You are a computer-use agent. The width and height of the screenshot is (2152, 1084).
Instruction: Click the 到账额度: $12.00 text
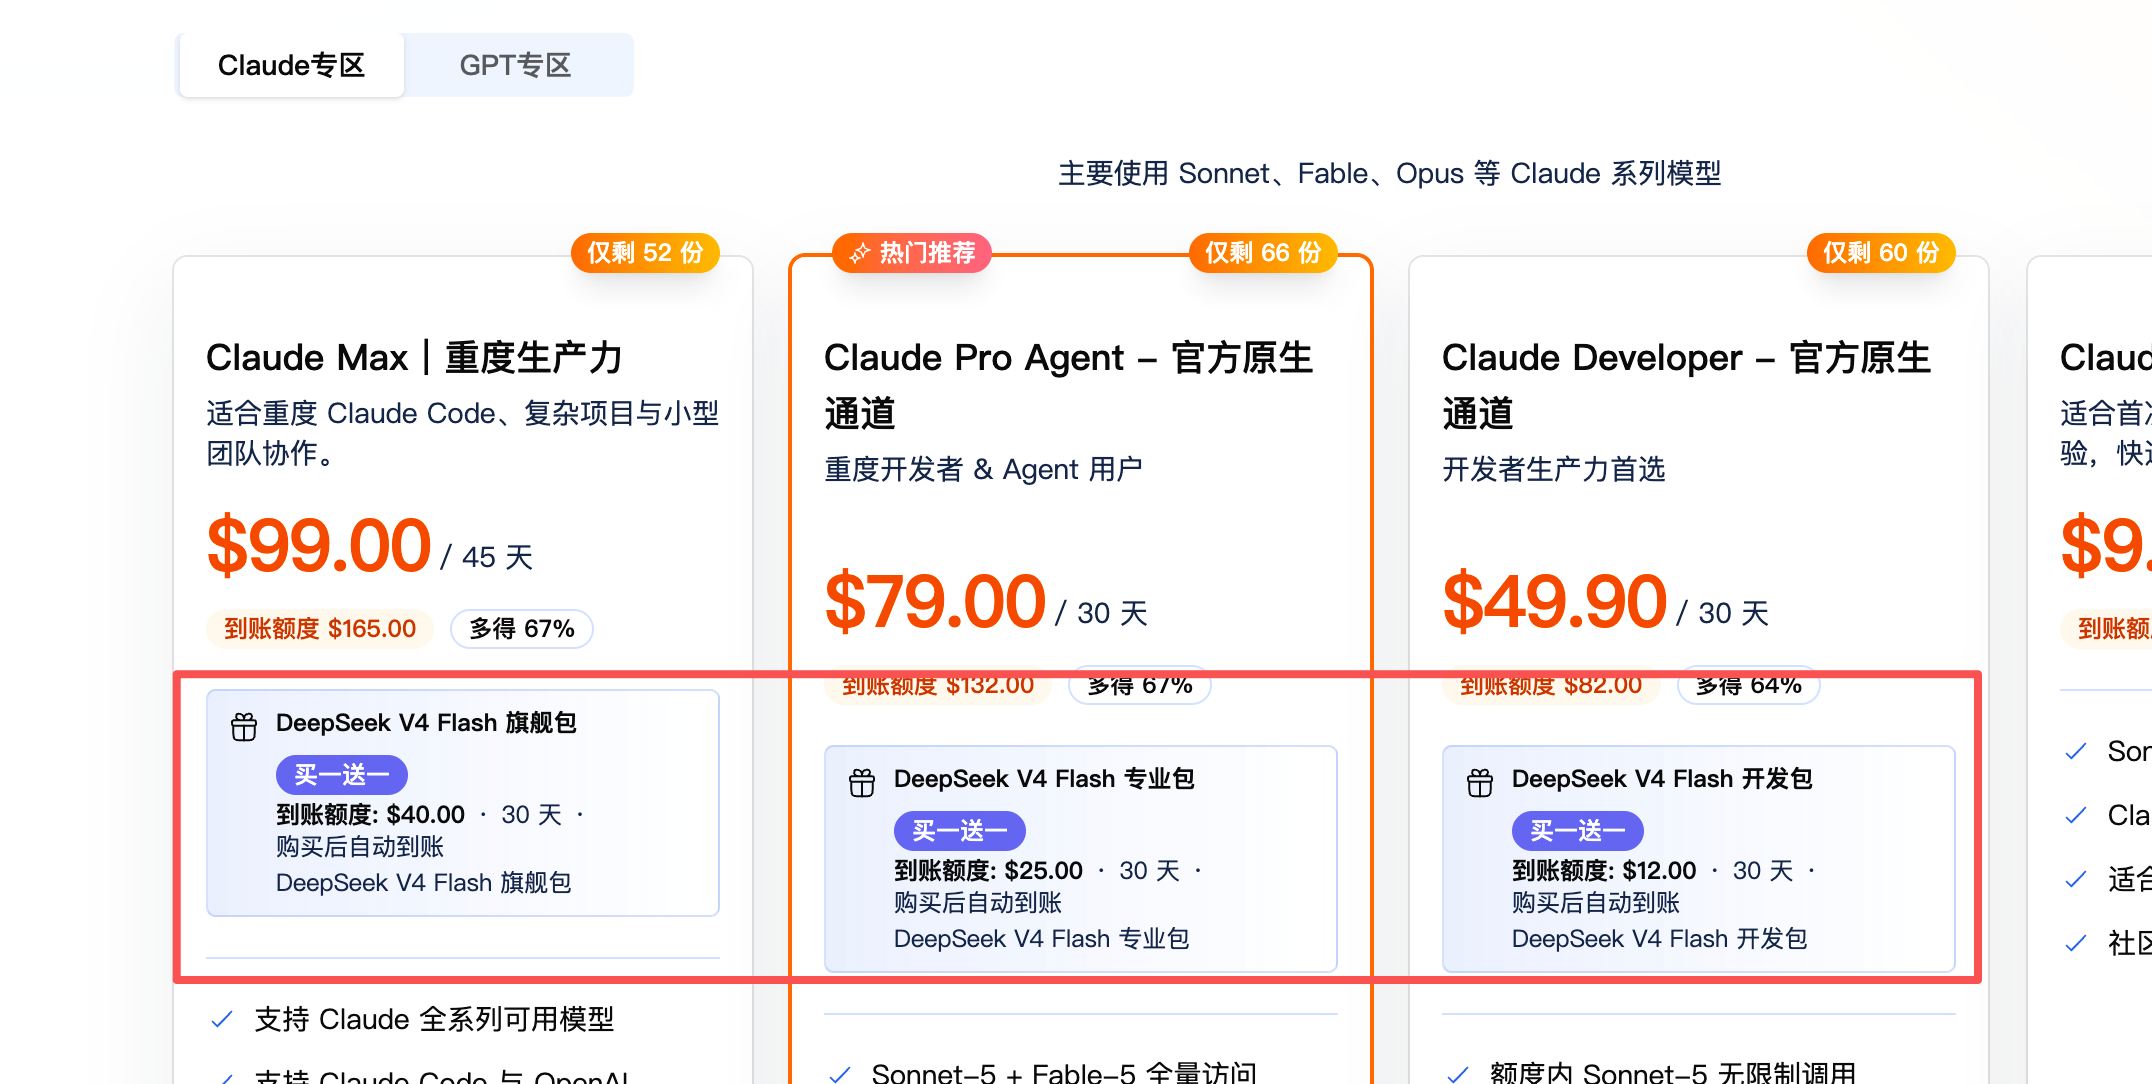[x=1604, y=871]
